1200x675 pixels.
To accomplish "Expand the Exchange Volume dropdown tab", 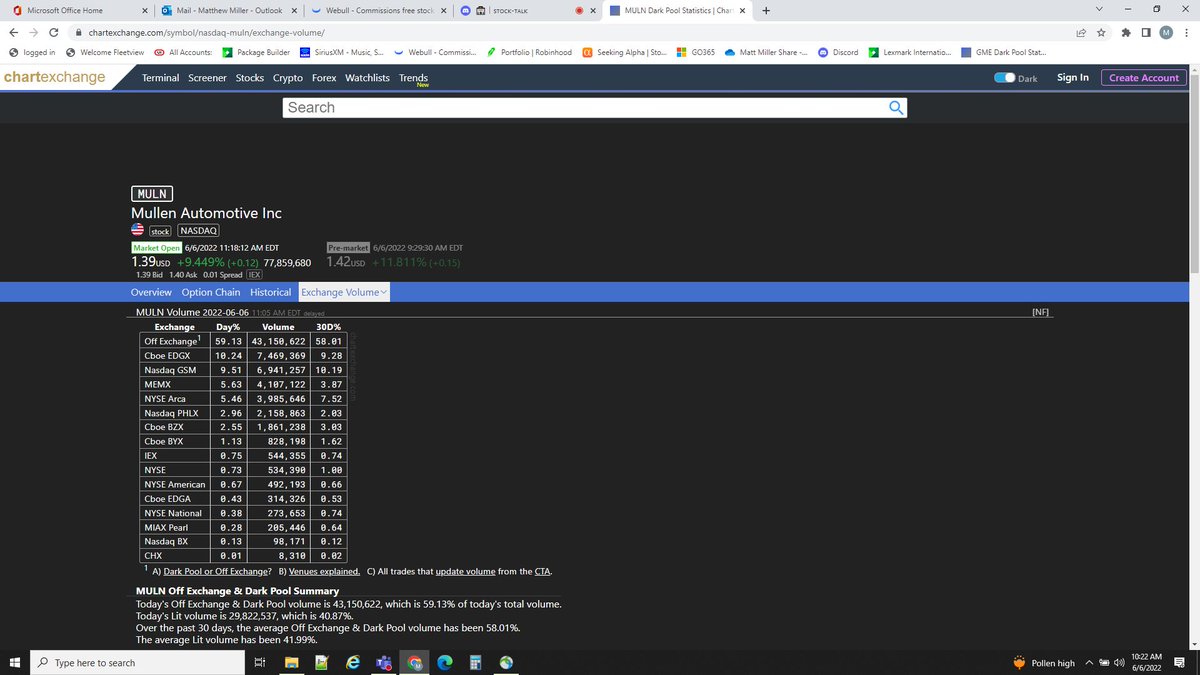I will tap(344, 292).
